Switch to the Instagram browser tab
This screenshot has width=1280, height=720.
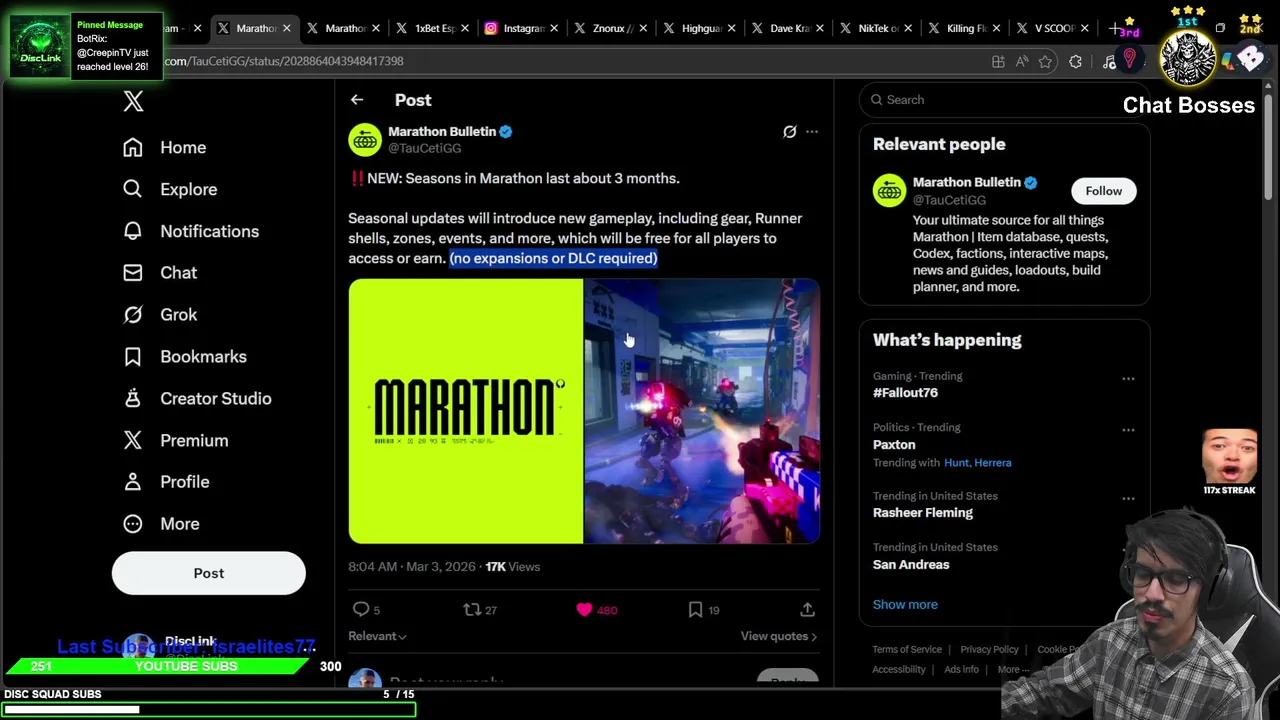pyautogui.click(x=522, y=28)
